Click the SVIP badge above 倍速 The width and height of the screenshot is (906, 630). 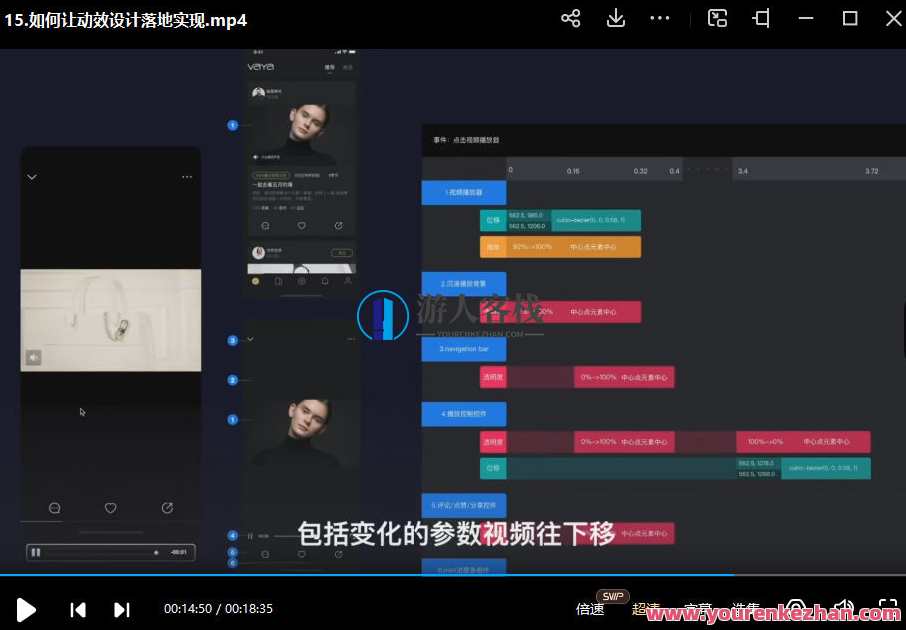[612, 595]
